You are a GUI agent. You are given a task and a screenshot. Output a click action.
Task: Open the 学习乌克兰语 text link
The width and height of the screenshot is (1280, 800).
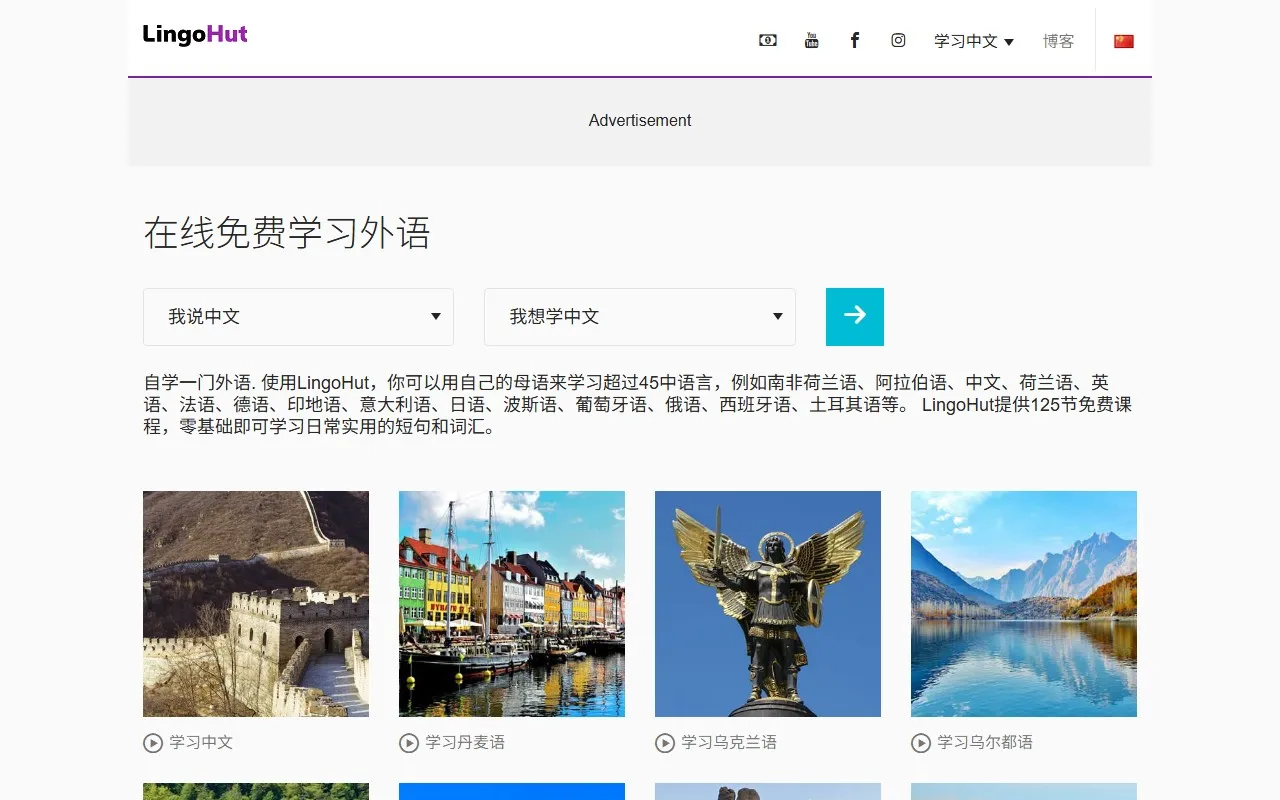(x=729, y=742)
